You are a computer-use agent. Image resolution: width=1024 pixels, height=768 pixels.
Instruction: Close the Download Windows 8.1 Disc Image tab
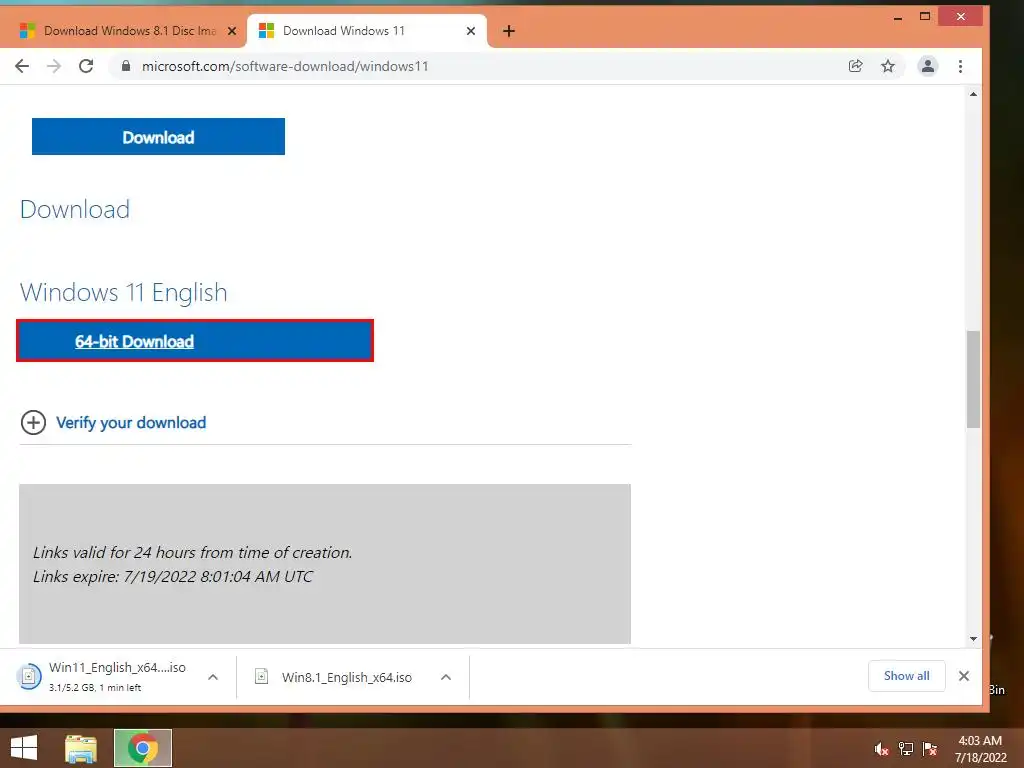pos(232,31)
